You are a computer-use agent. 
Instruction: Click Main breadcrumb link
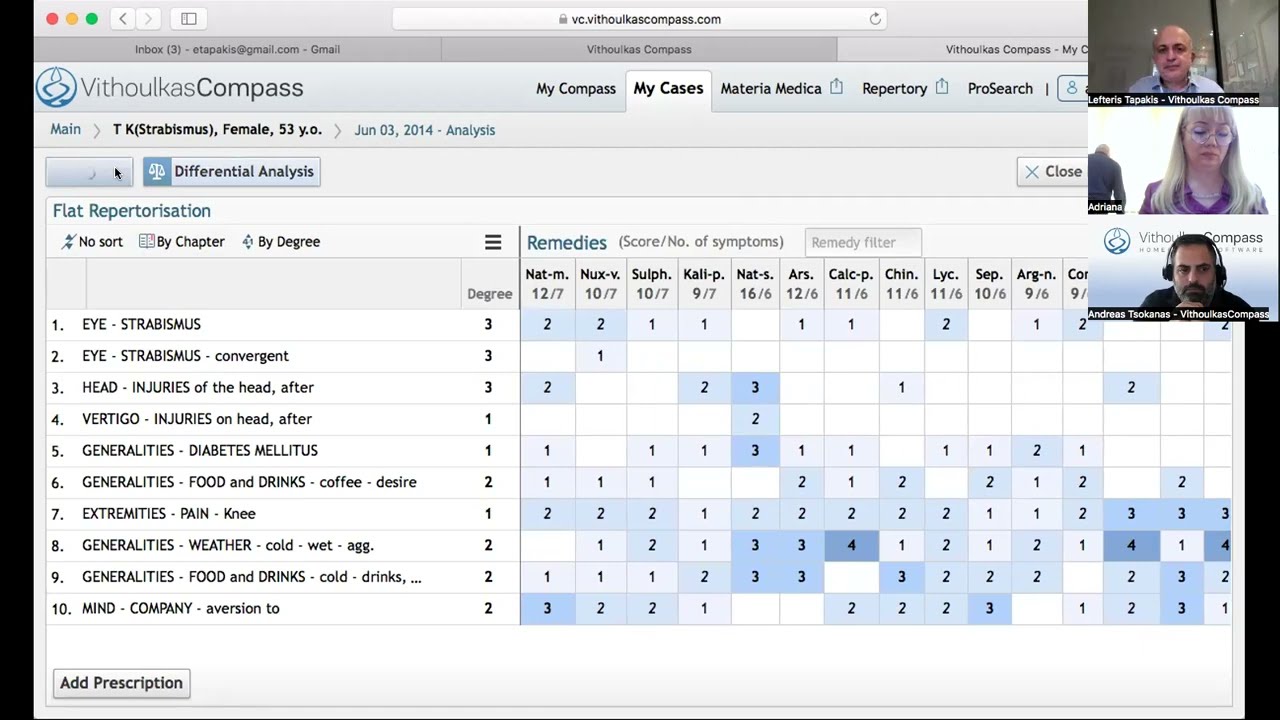(65, 130)
